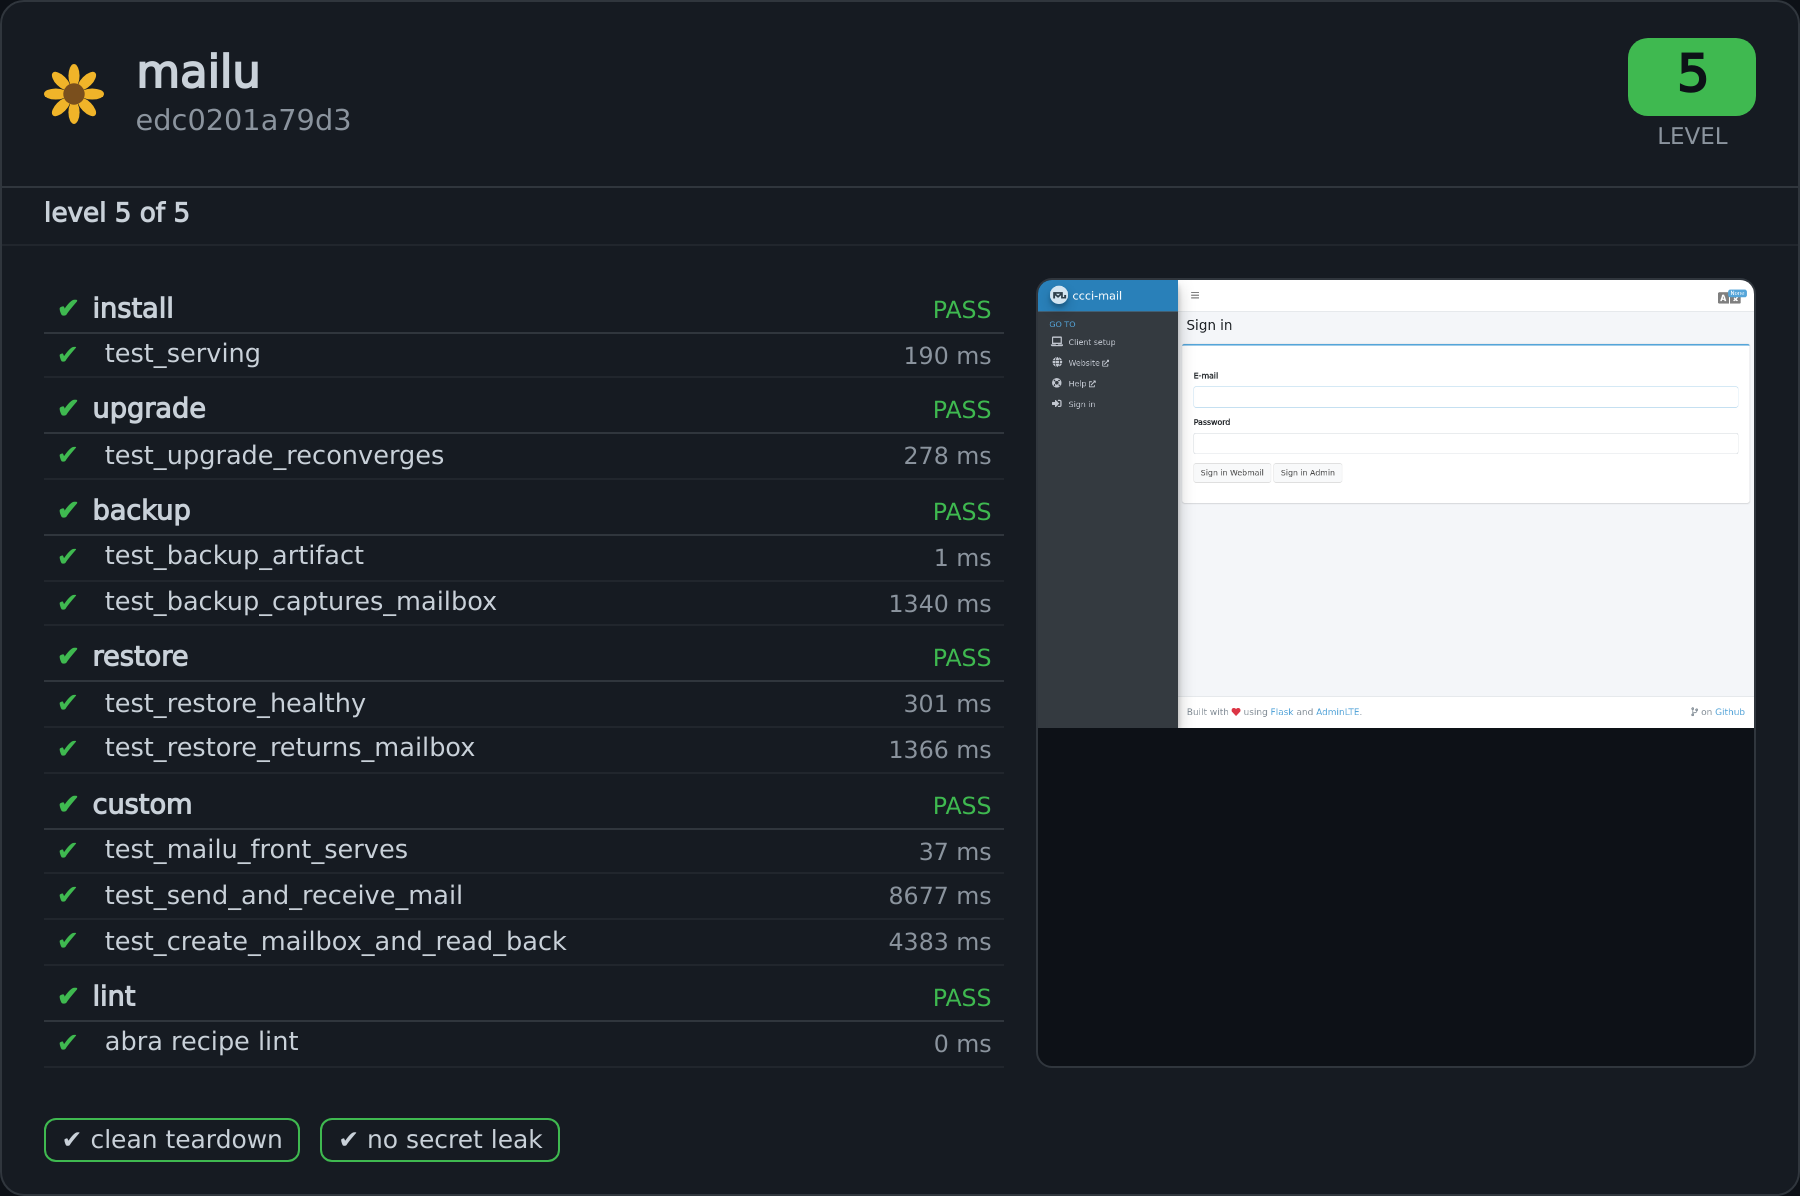The width and height of the screenshot is (1800, 1196).
Task: Click the test_mailu_front_serves row text
Action: point(256,850)
